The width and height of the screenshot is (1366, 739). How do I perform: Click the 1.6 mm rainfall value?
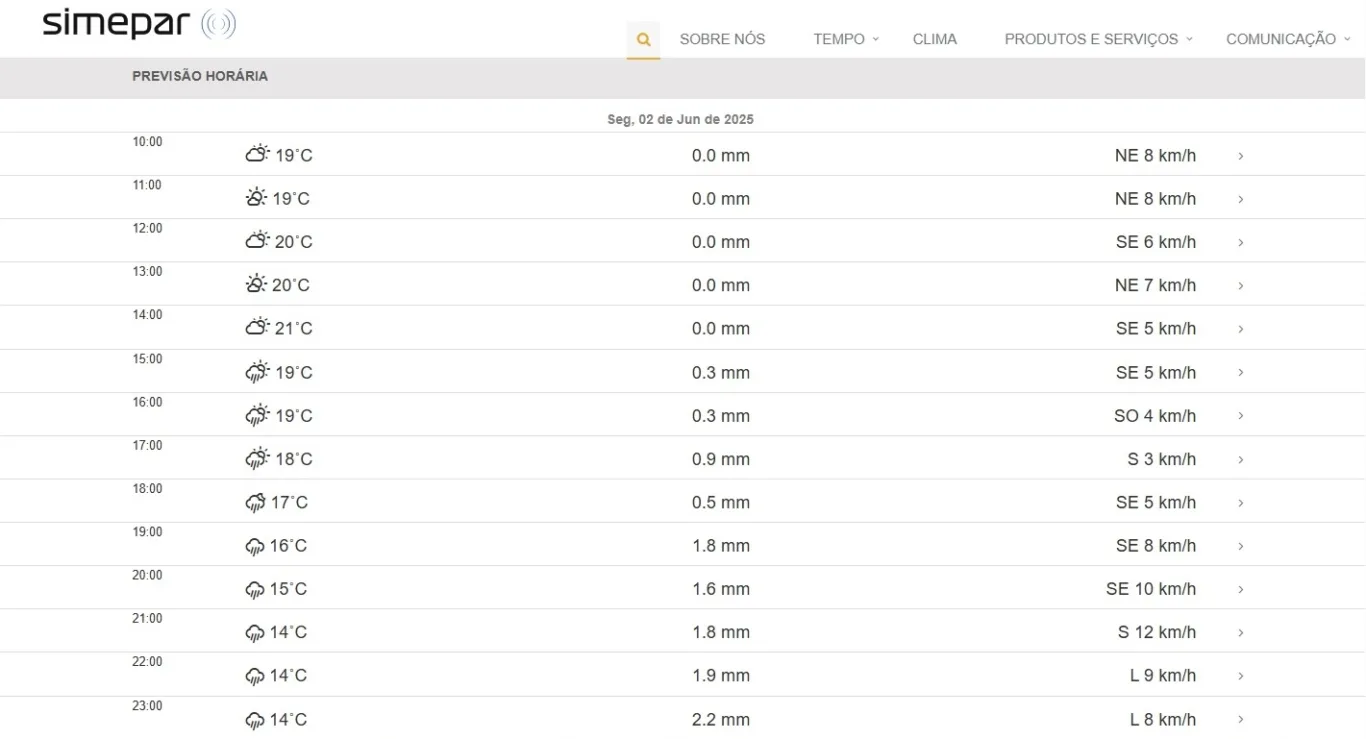coord(721,589)
